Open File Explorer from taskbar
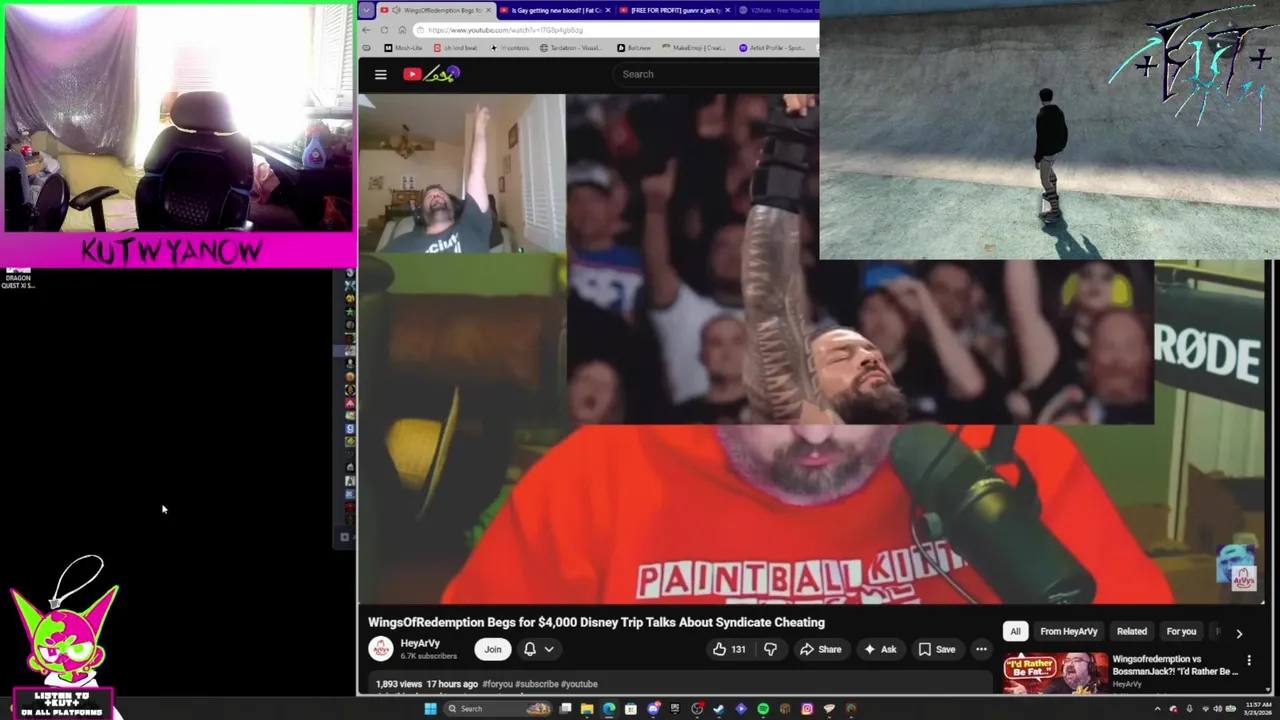This screenshot has width=1280, height=720. [x=587, y=709]
